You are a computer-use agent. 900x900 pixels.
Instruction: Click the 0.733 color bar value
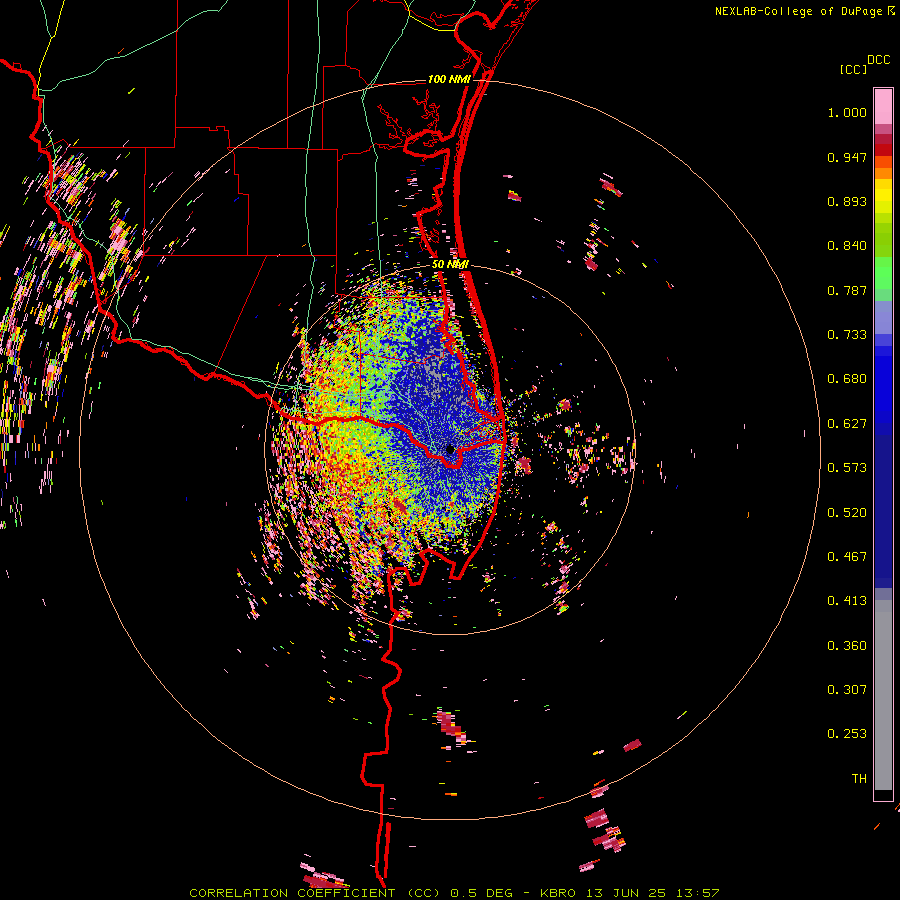(847, 335)
